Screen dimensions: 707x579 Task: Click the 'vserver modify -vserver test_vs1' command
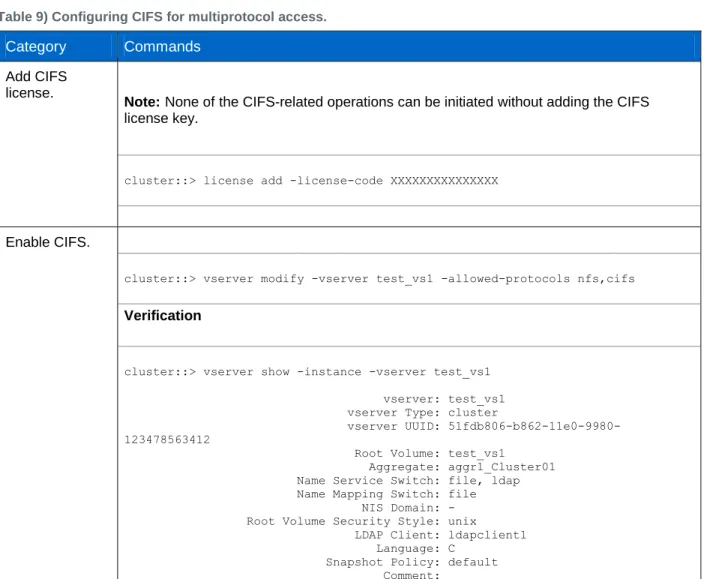379,279
